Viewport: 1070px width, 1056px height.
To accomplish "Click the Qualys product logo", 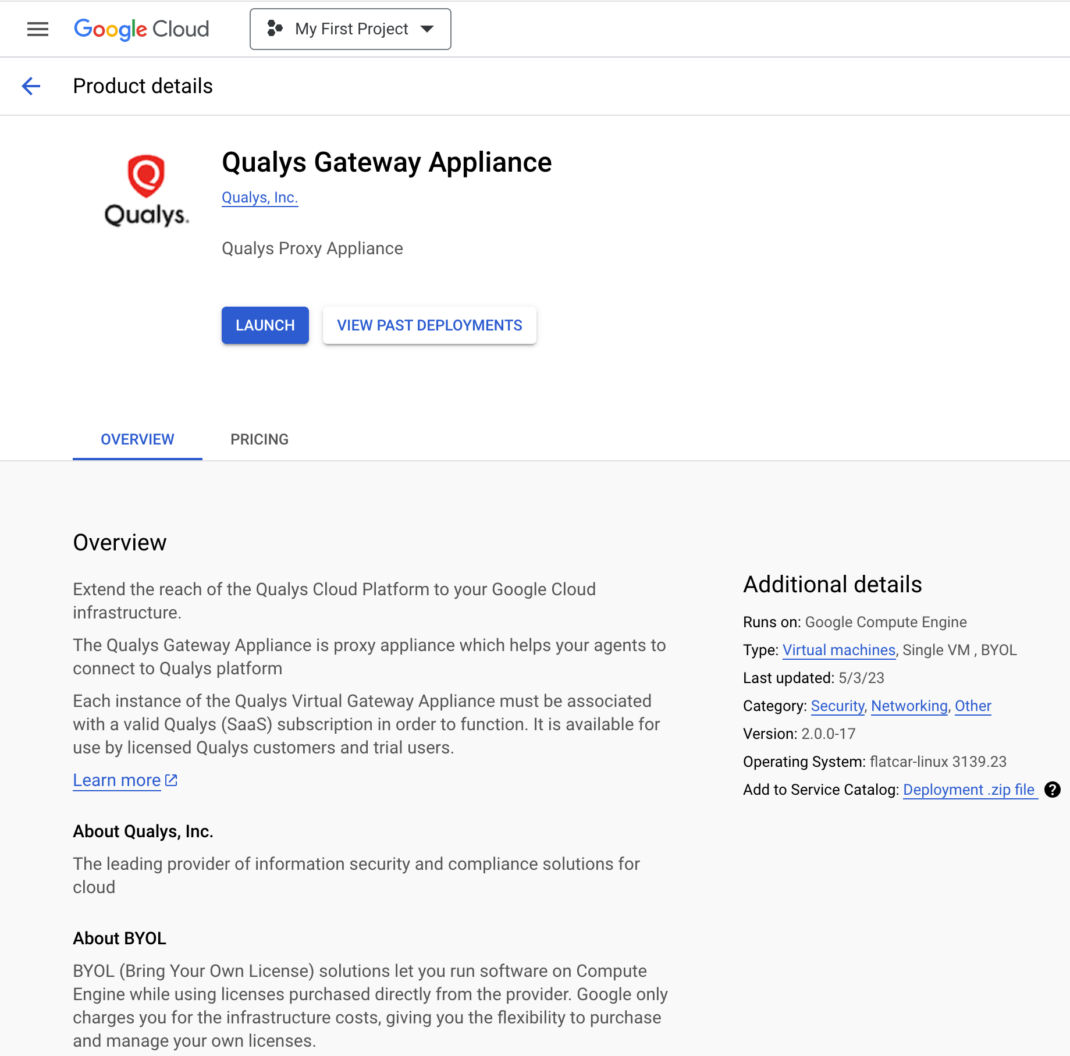I will (x=146, y=190).
